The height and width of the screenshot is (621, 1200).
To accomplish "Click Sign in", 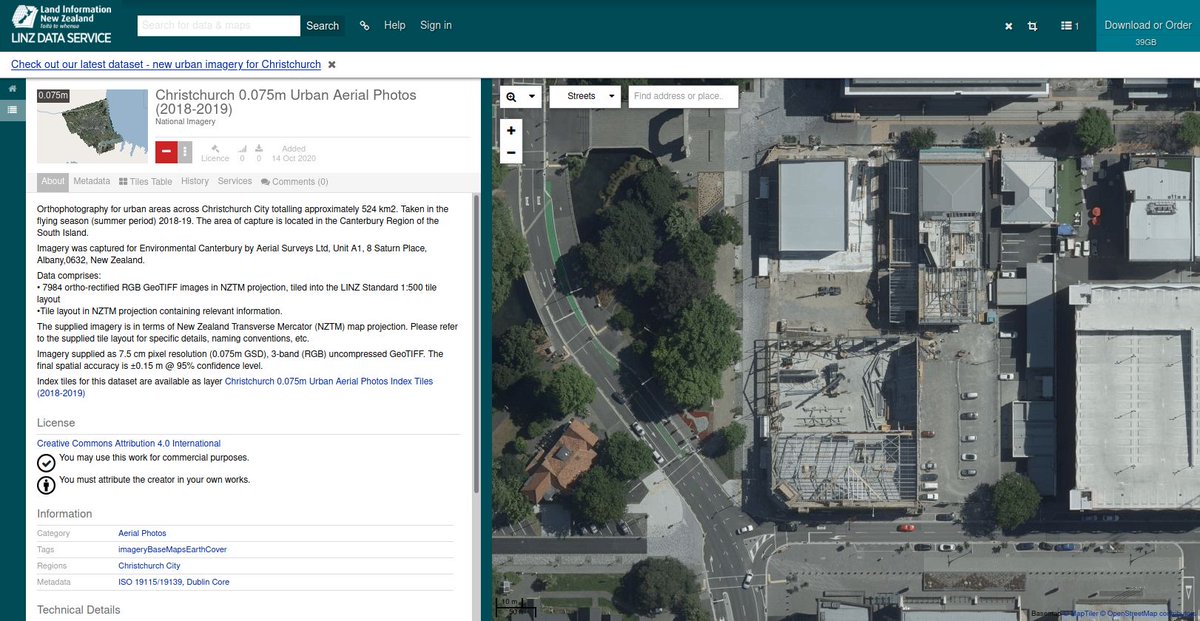I will 435,25.
